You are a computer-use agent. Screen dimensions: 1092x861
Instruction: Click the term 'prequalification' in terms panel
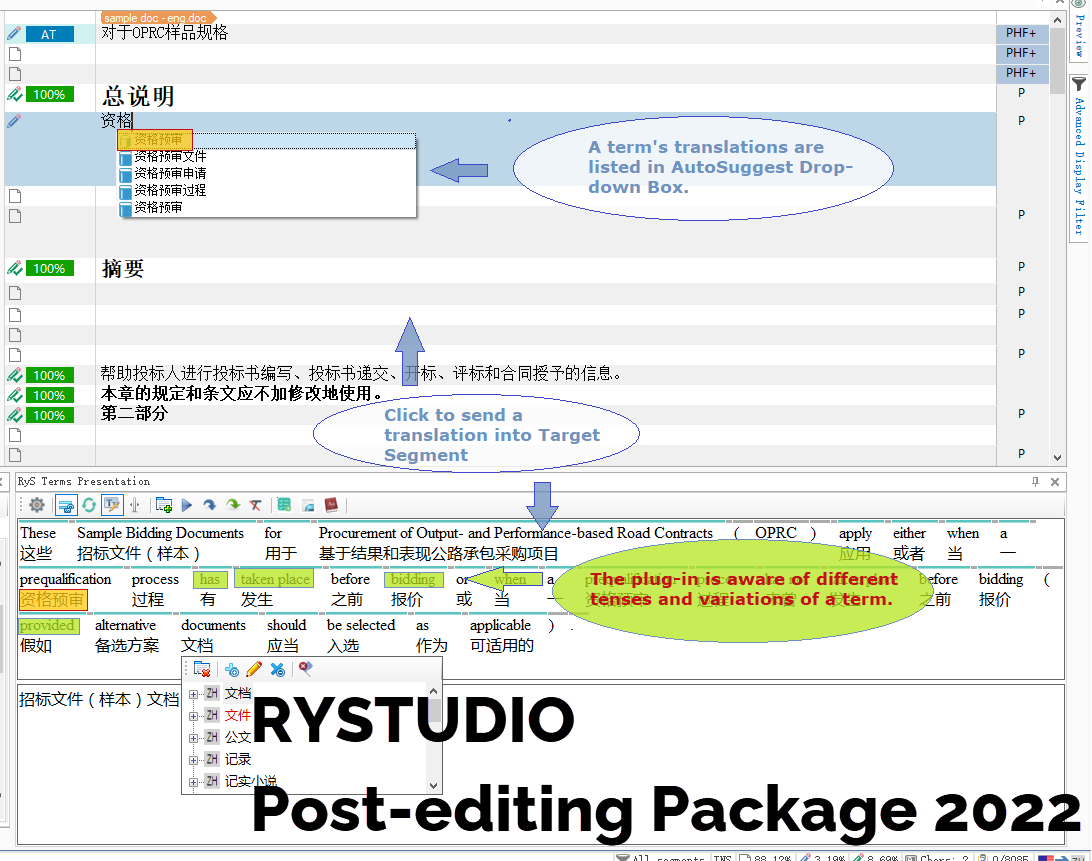[x=65, y=580]
